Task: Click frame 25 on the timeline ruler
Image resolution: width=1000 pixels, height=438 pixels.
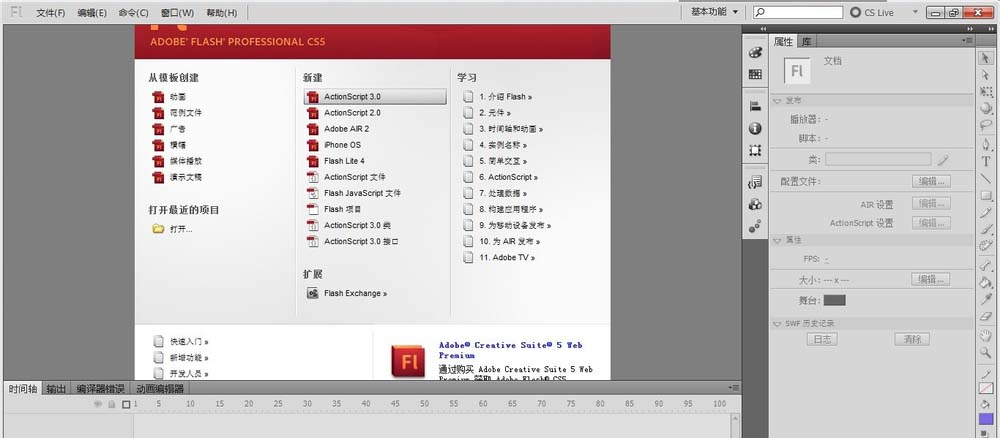Action: click(x=278, y=404)
